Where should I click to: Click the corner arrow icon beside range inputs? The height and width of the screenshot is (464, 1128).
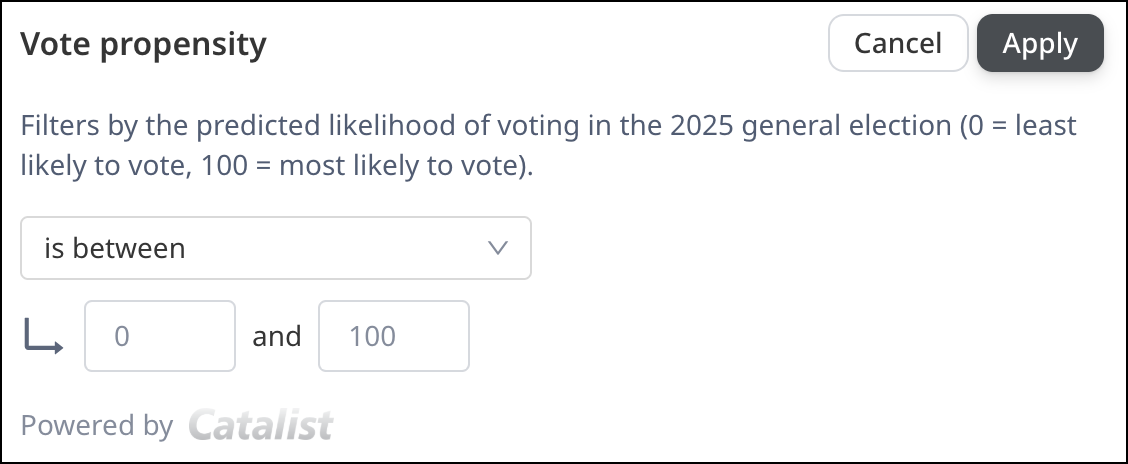point(44,337)
